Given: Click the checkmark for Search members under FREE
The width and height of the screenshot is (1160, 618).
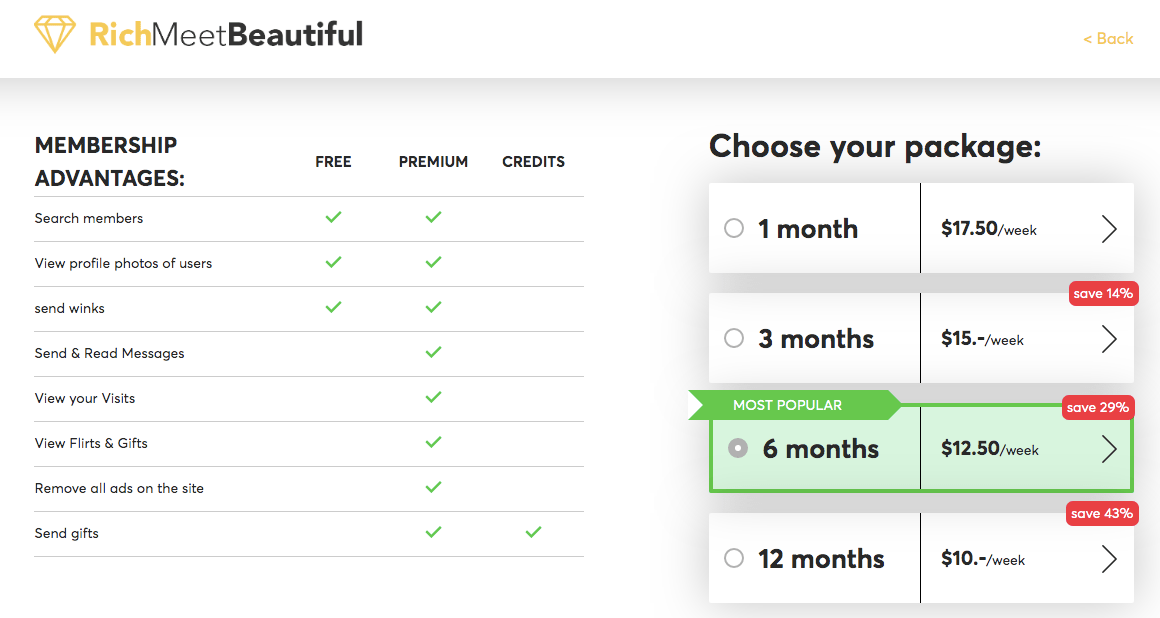Looking at the screenshot, I should (333, 217).
